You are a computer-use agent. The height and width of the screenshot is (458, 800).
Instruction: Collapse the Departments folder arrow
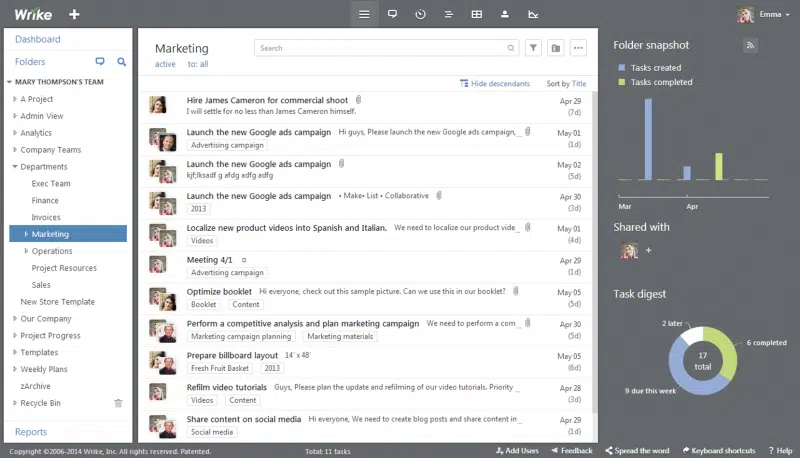pyautogui.click(x=15, y=166)
